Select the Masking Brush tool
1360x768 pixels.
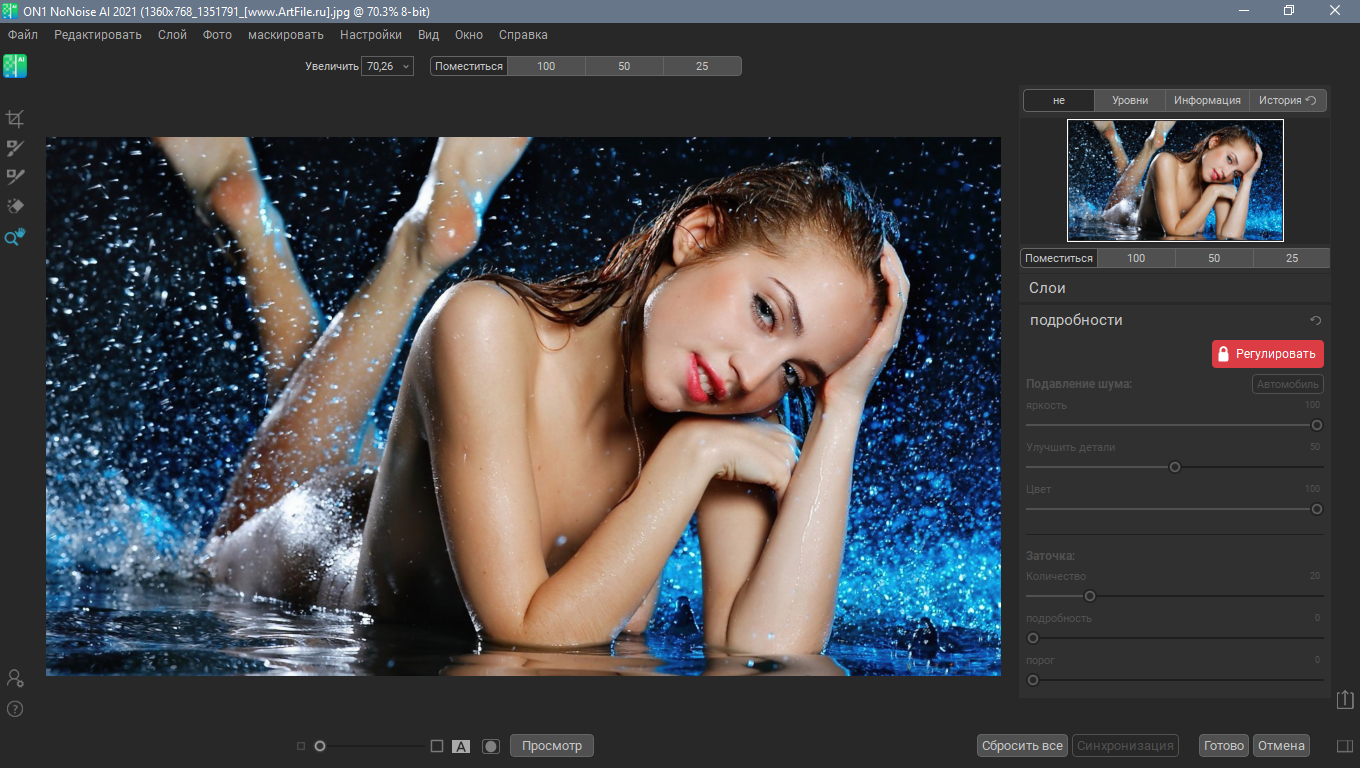point(15,148)
